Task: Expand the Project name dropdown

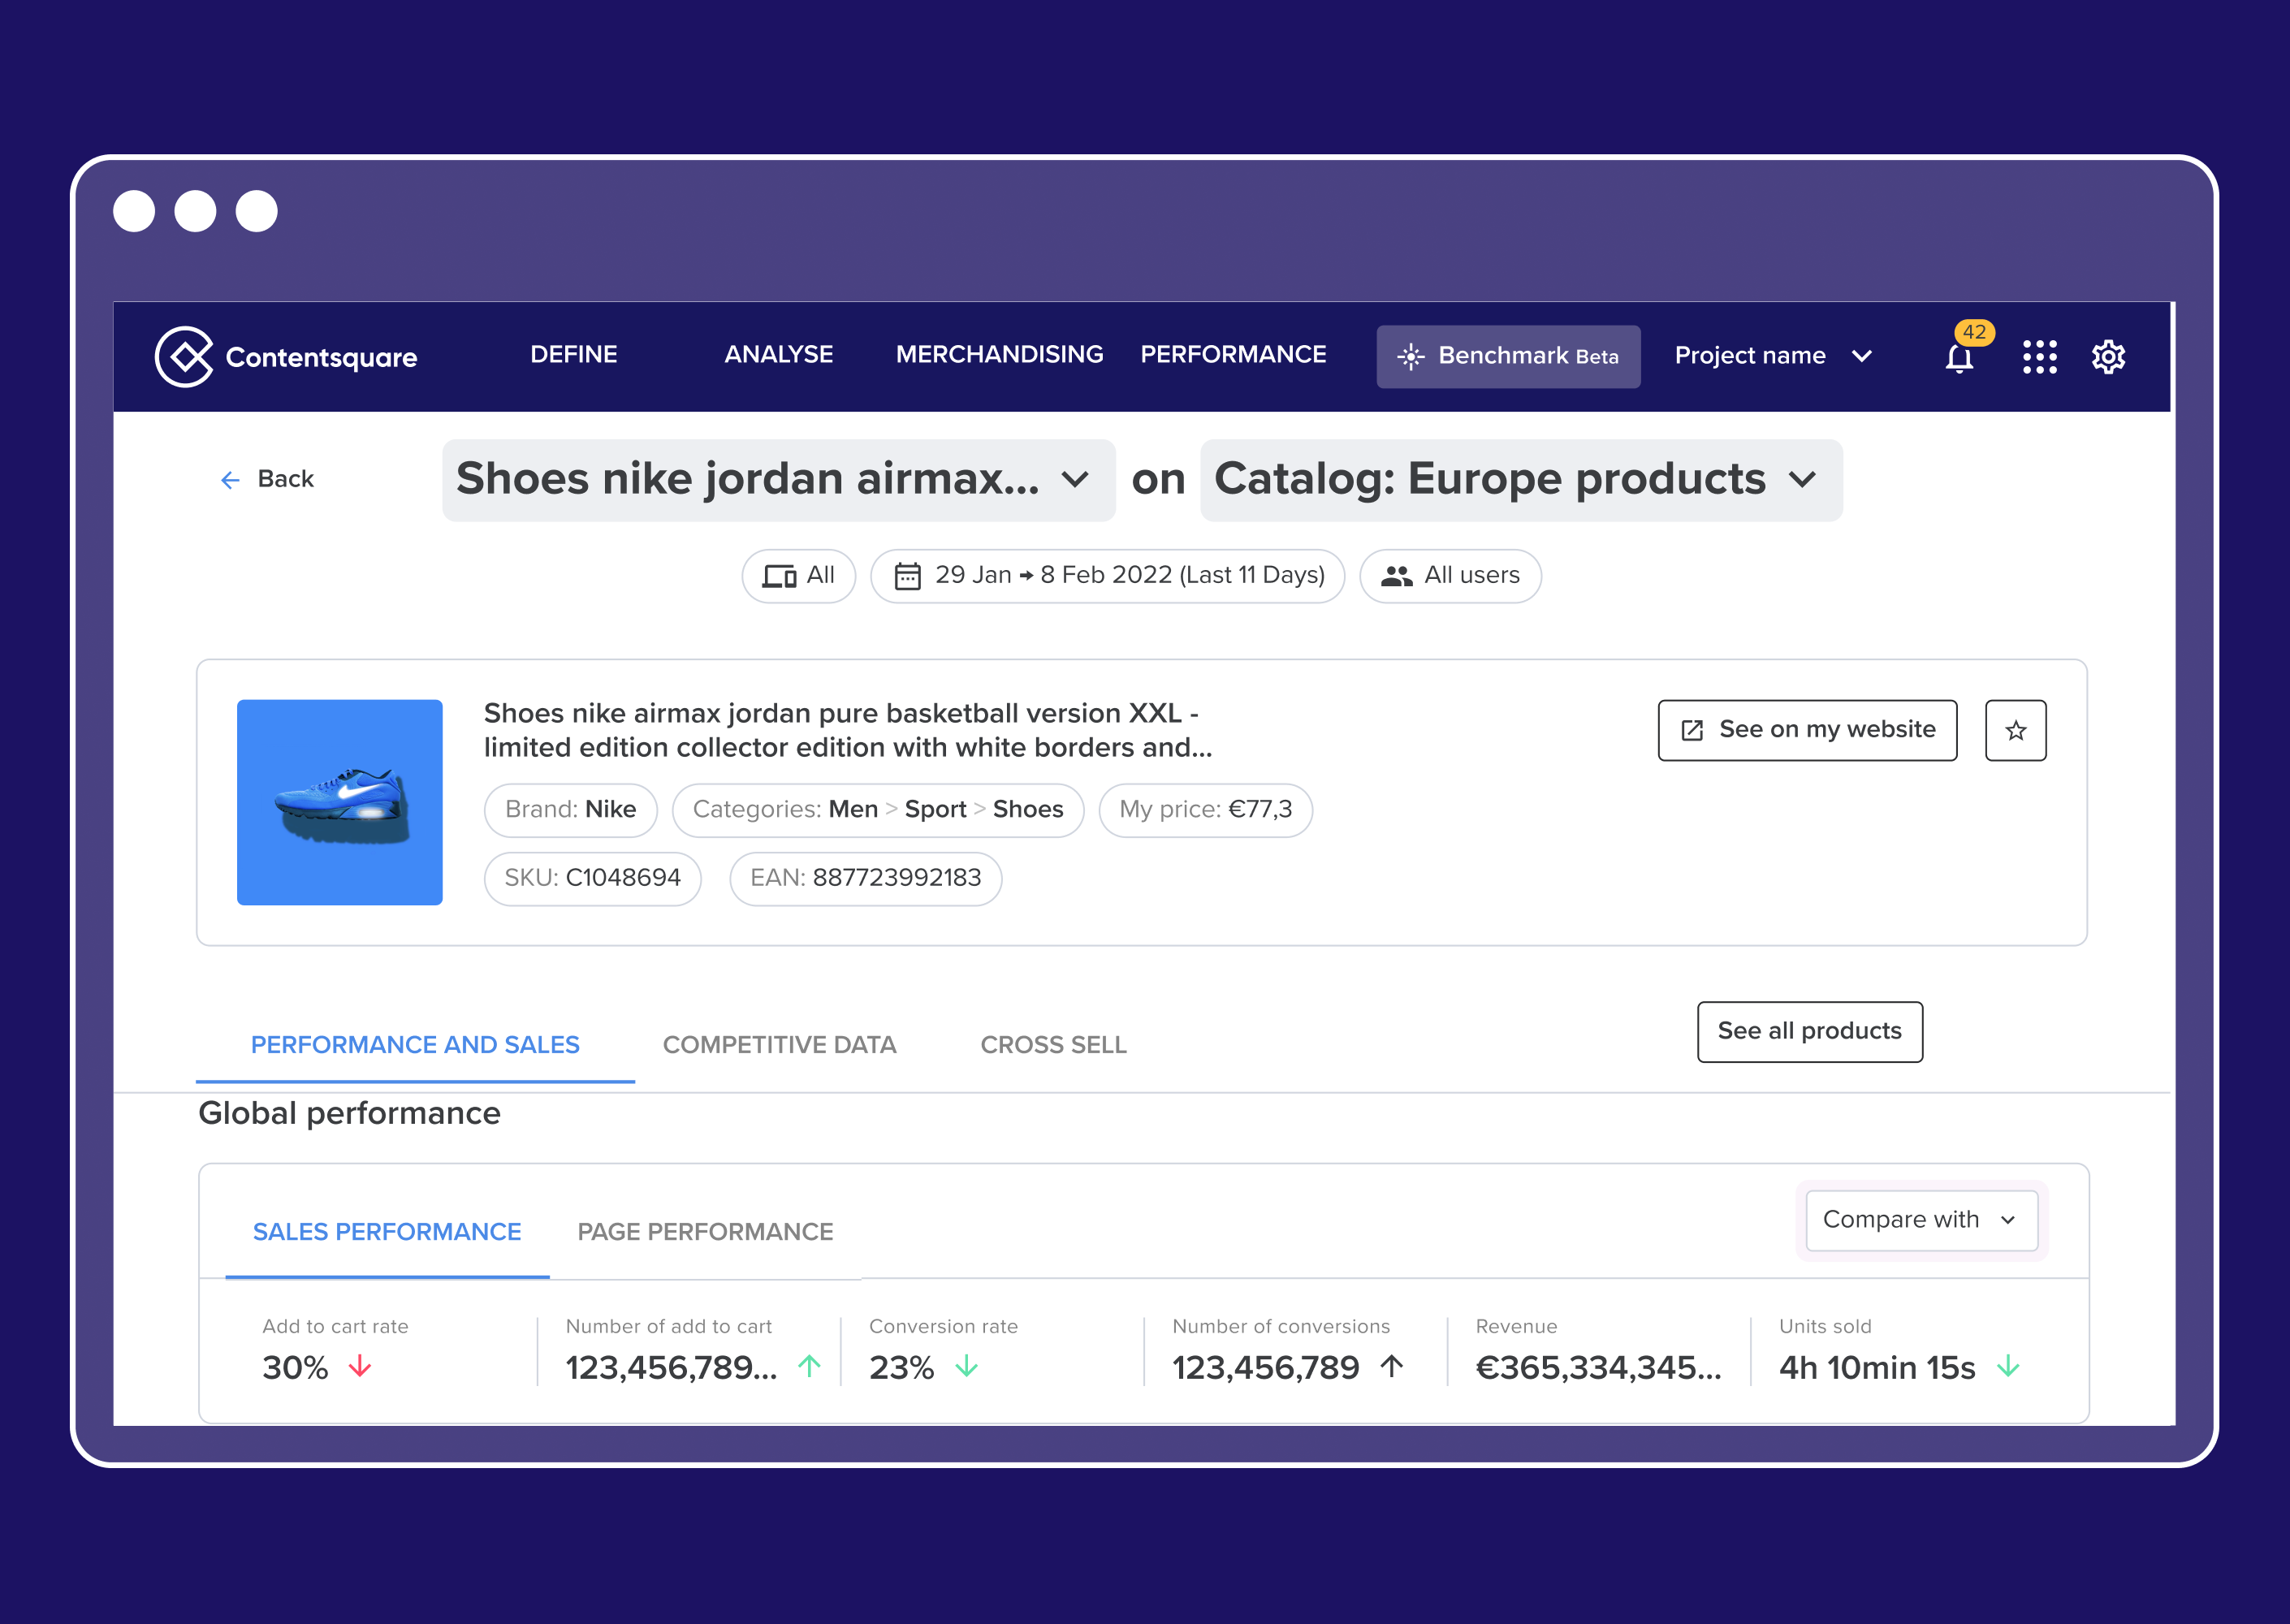Action: pos(1772,356)
